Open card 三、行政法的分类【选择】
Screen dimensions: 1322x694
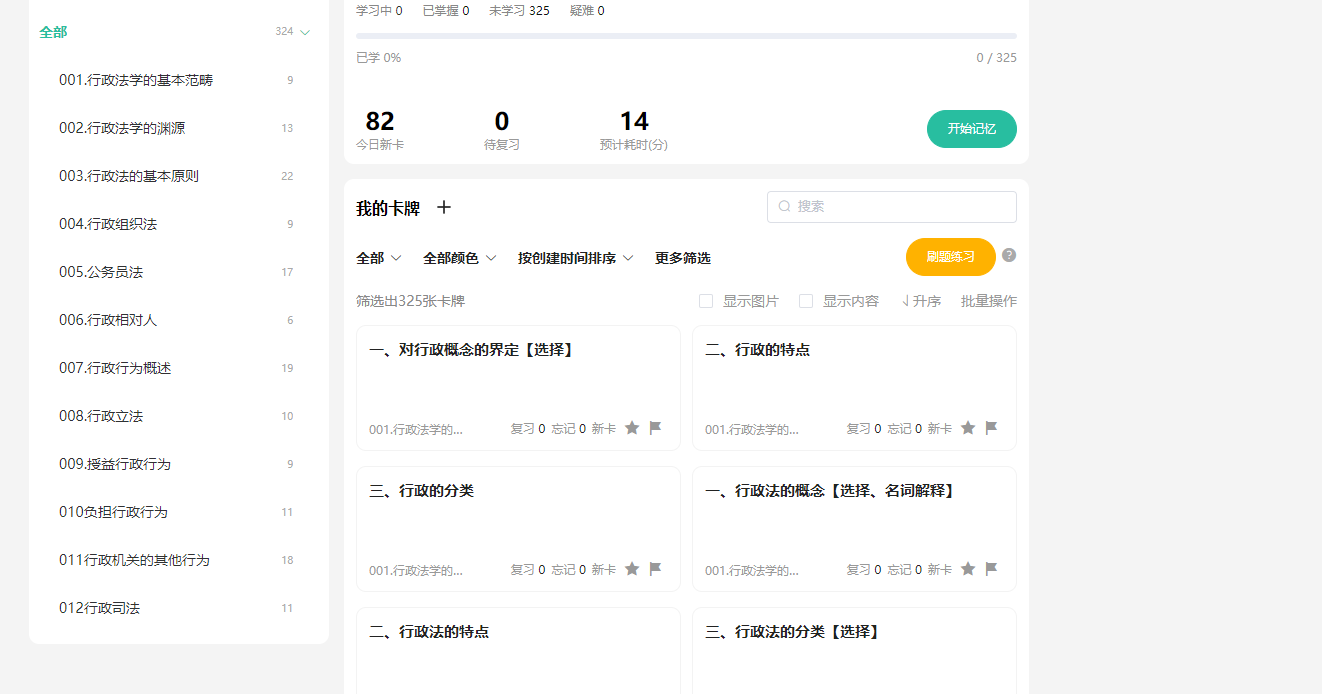(x=854, y=650)
